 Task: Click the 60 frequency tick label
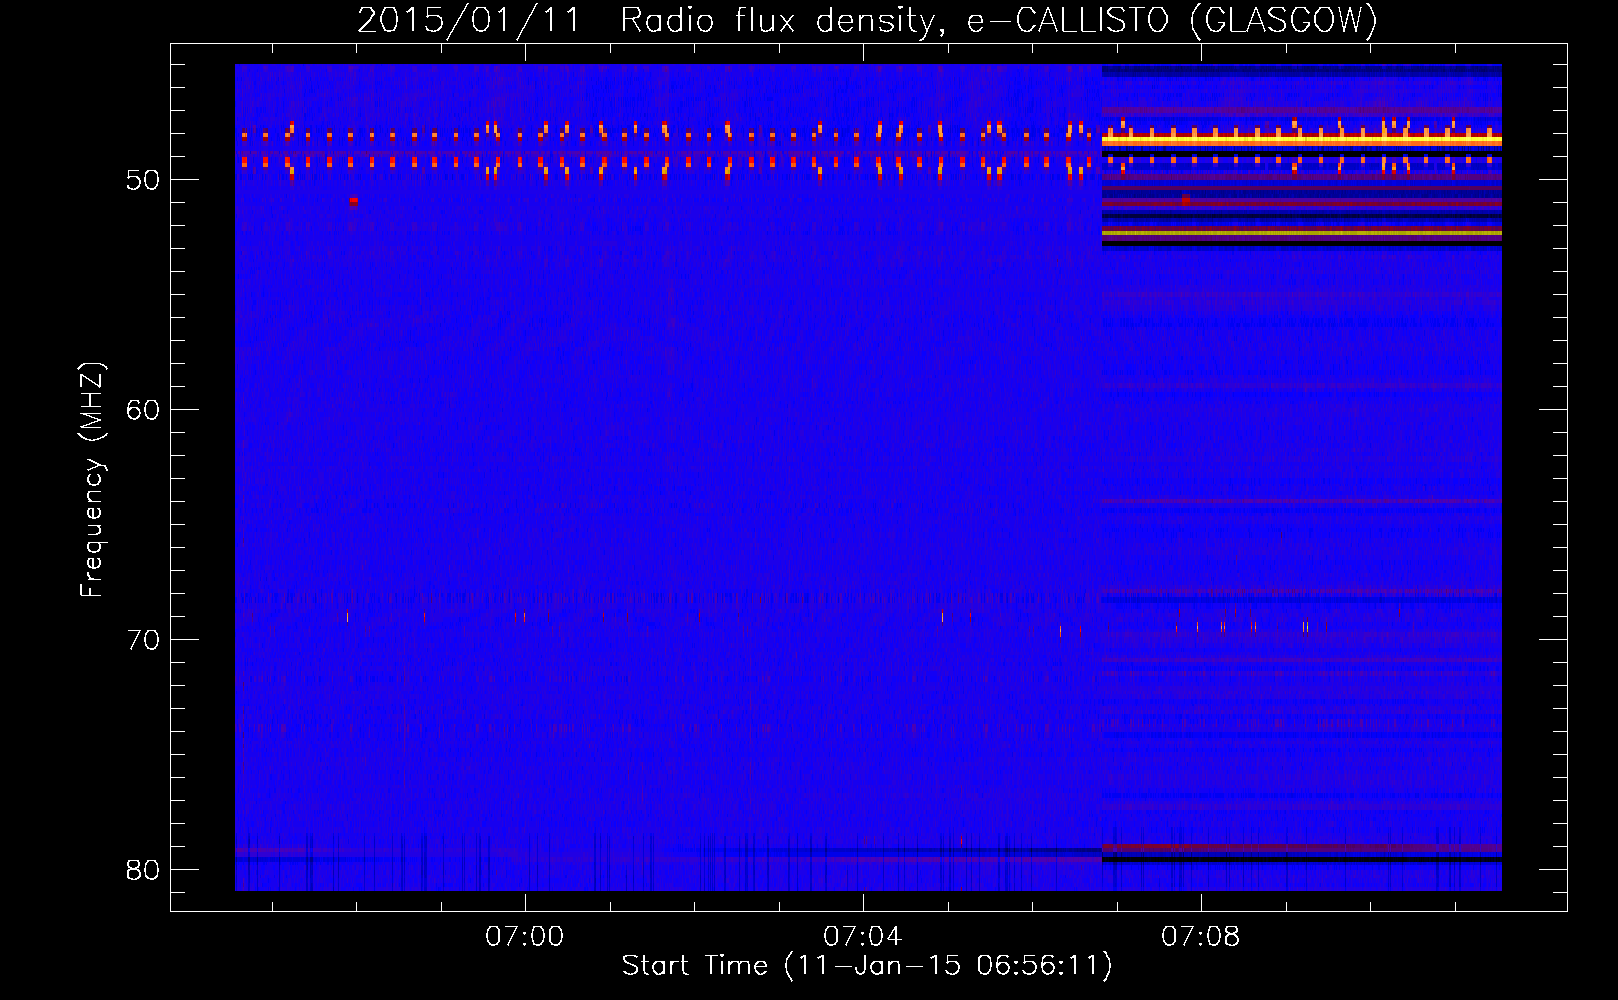tap(144, 410)
